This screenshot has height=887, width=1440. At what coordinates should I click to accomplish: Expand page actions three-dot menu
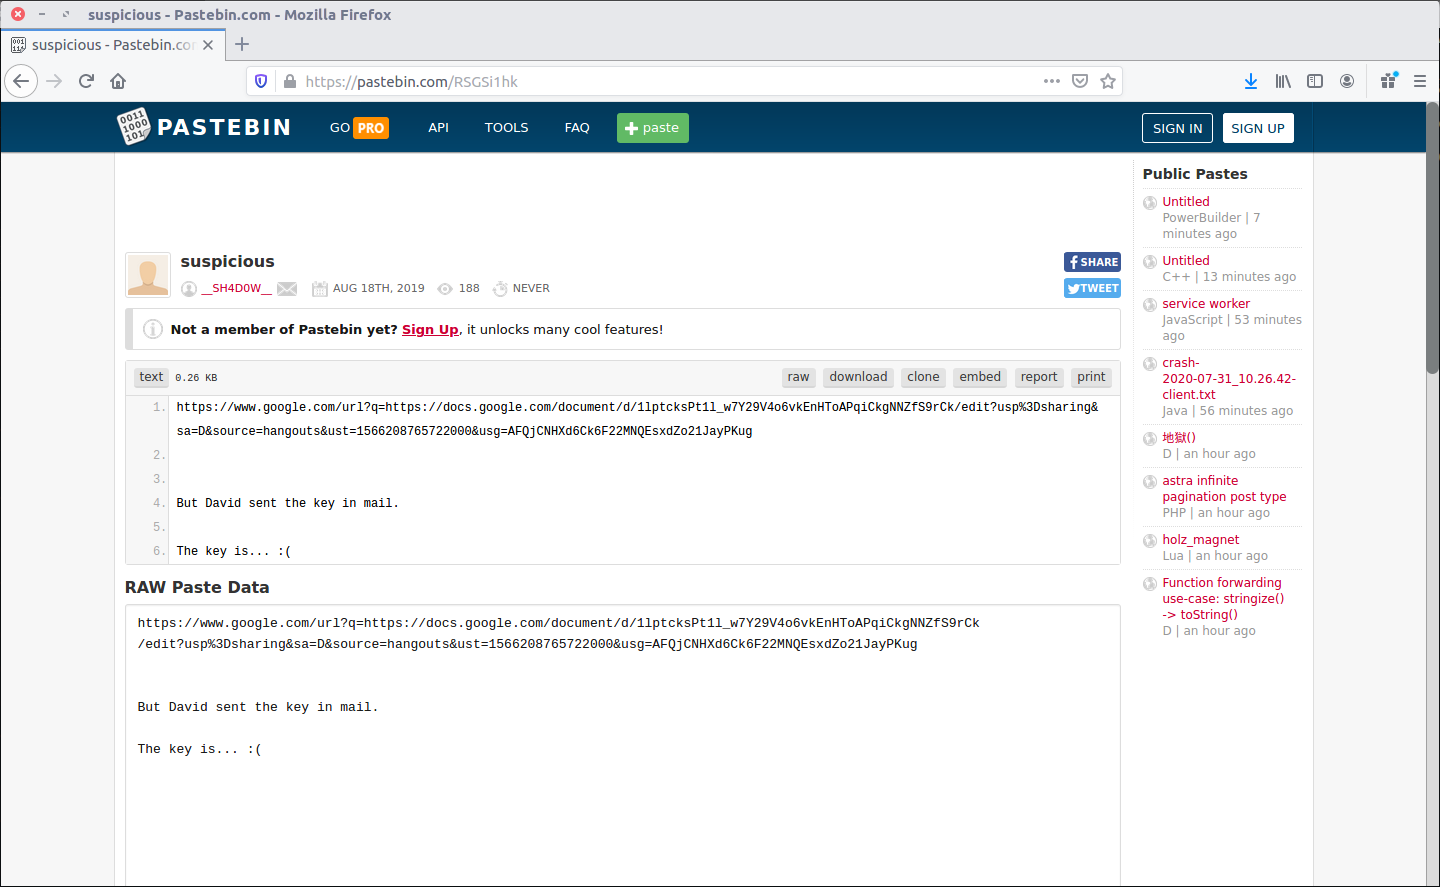(x=1052, y=81)
